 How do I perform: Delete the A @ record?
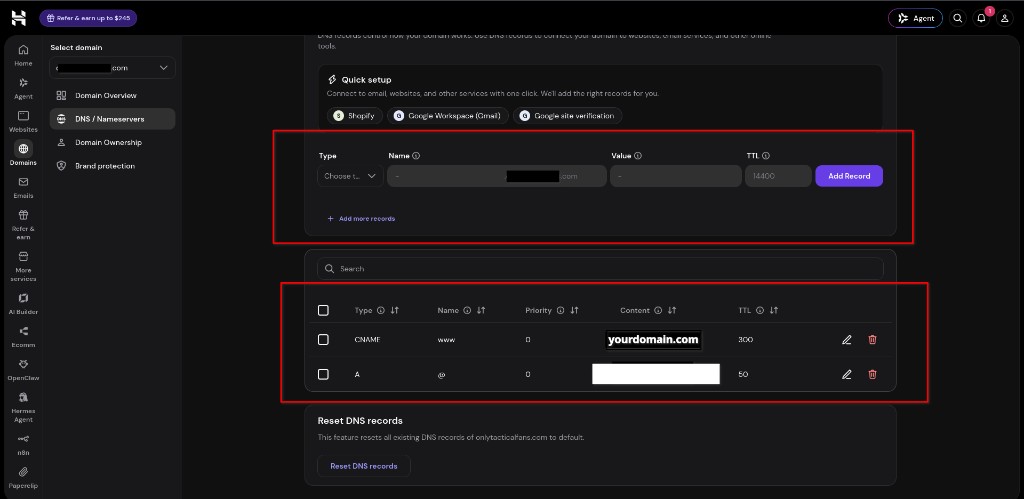872,374
